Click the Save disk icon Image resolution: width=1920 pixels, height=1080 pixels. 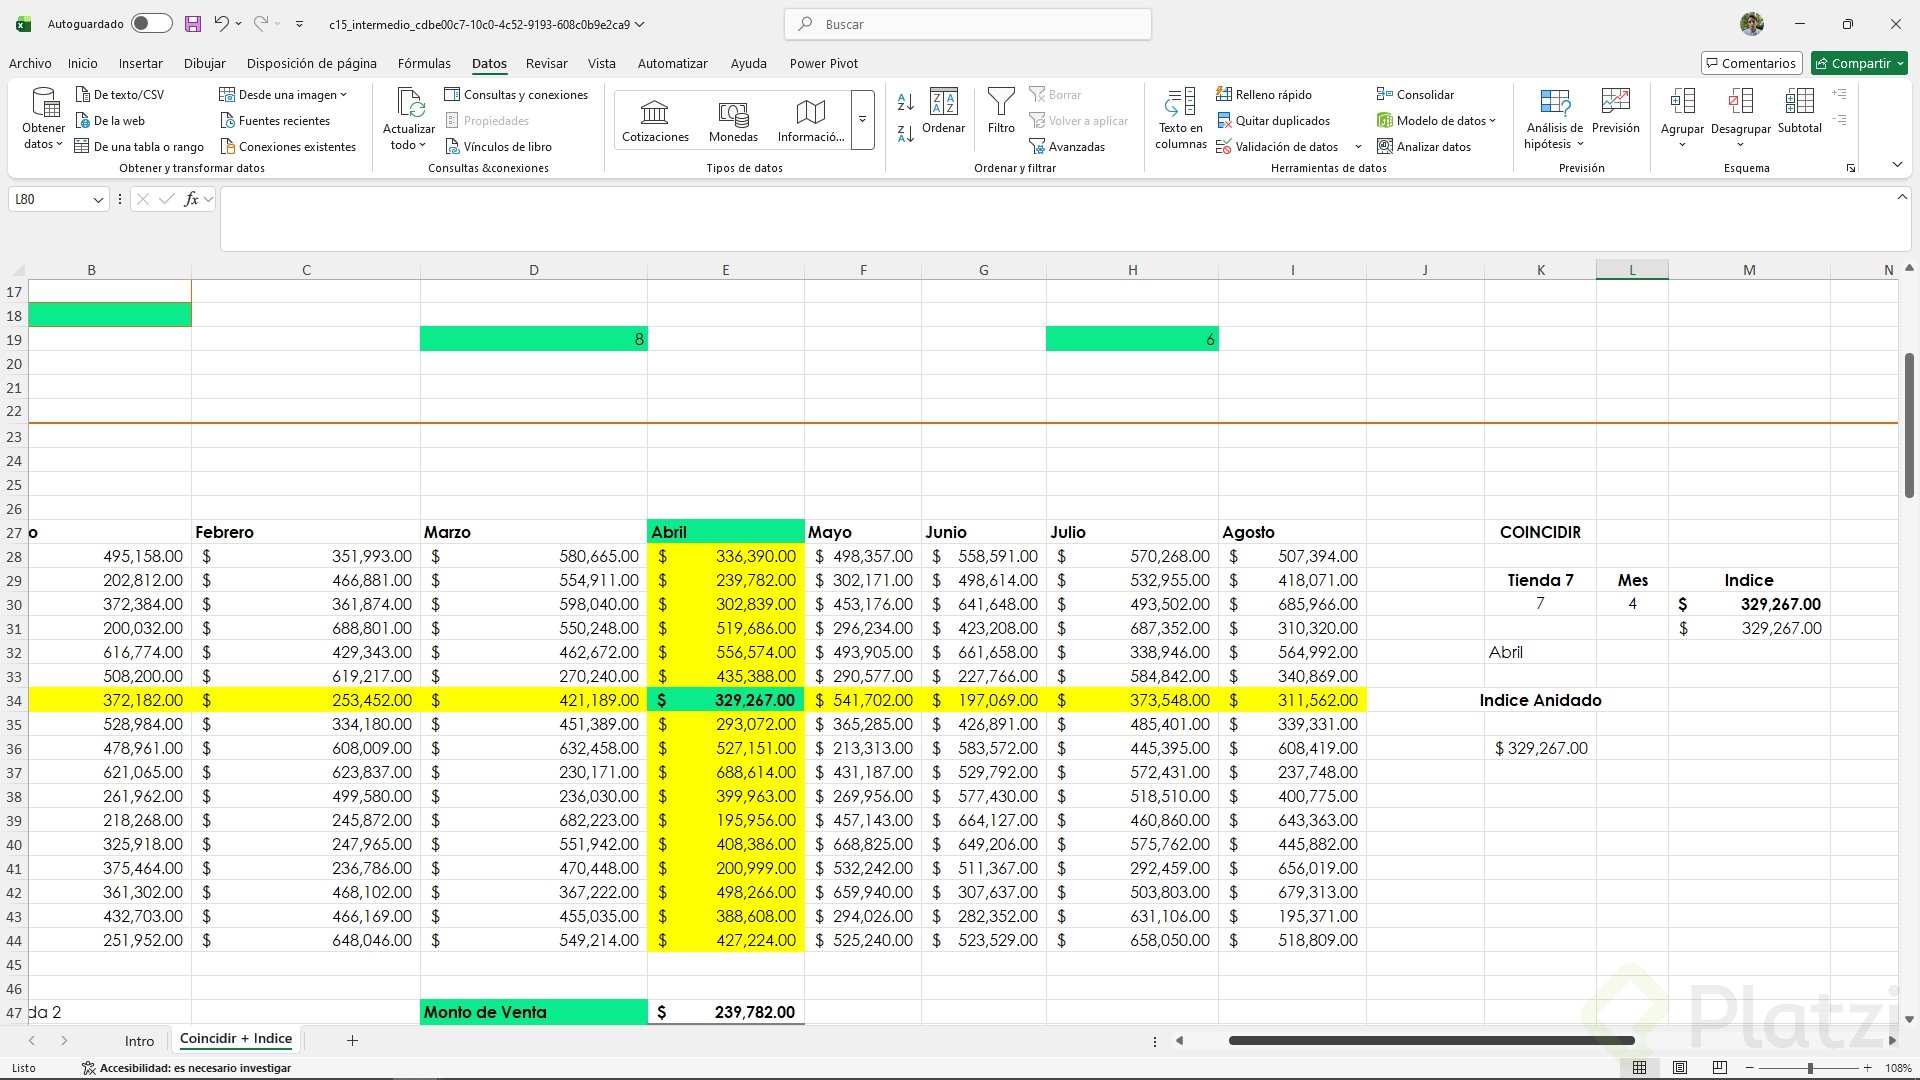pos(193,24)
